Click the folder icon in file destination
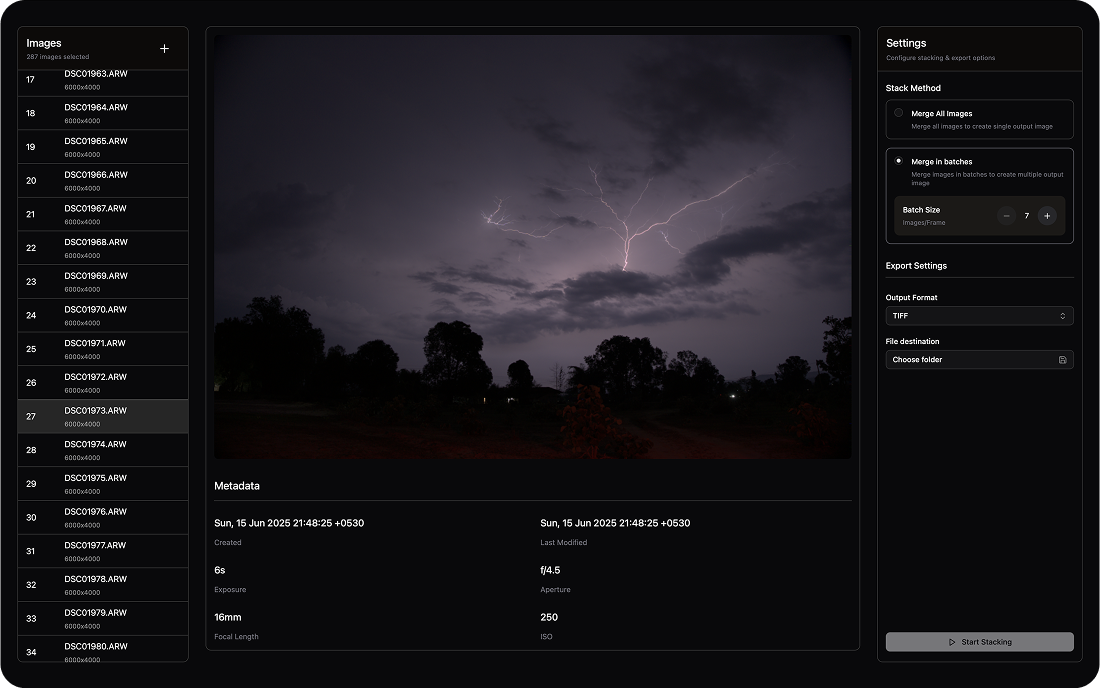This screenshot has width=1100, height=689. [1062, 360]
